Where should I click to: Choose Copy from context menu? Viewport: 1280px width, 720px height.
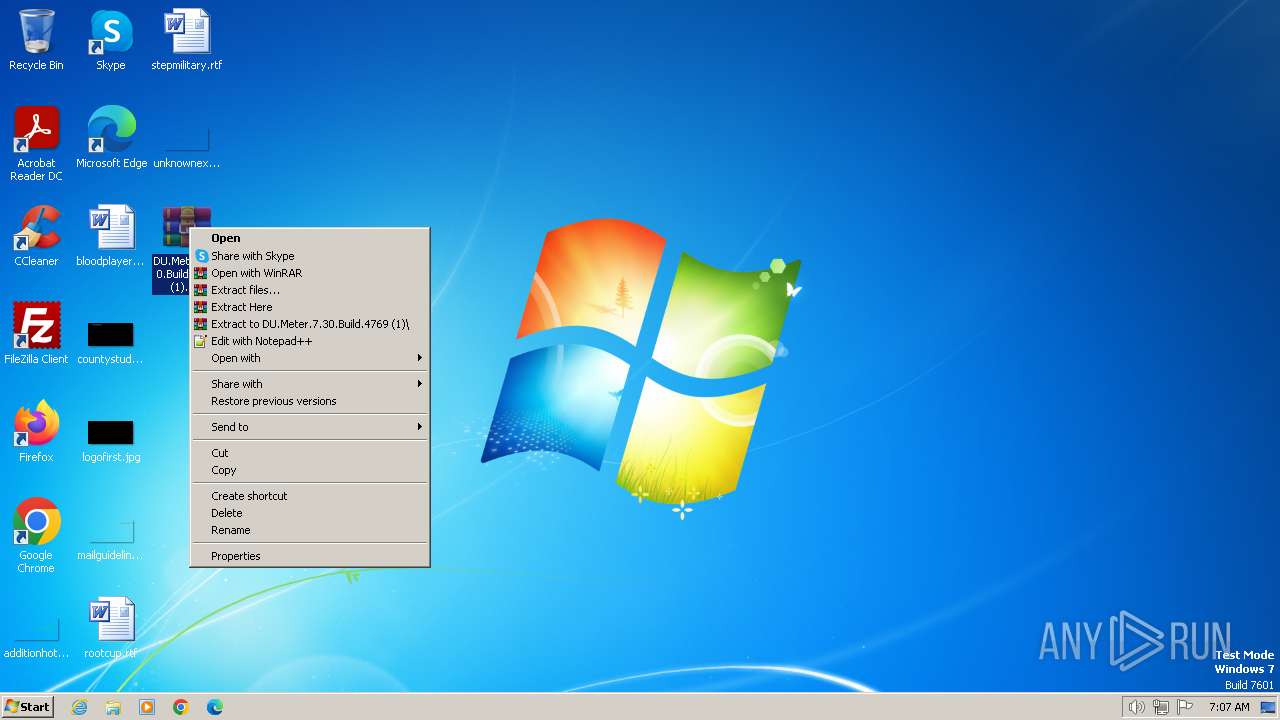click(310, 470)
